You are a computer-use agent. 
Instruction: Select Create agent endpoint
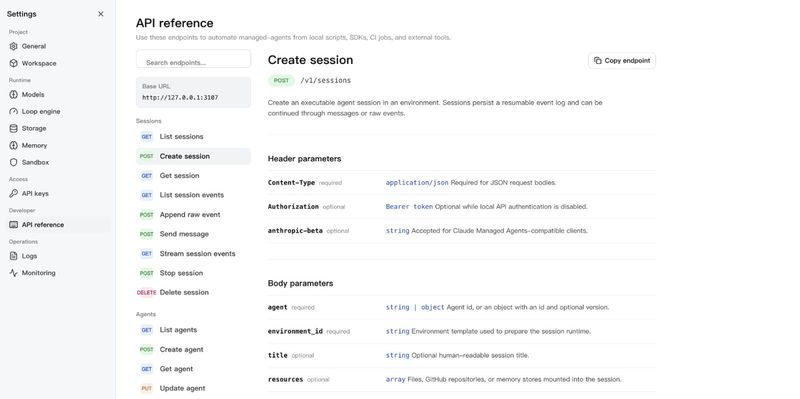tap(193, 350)
